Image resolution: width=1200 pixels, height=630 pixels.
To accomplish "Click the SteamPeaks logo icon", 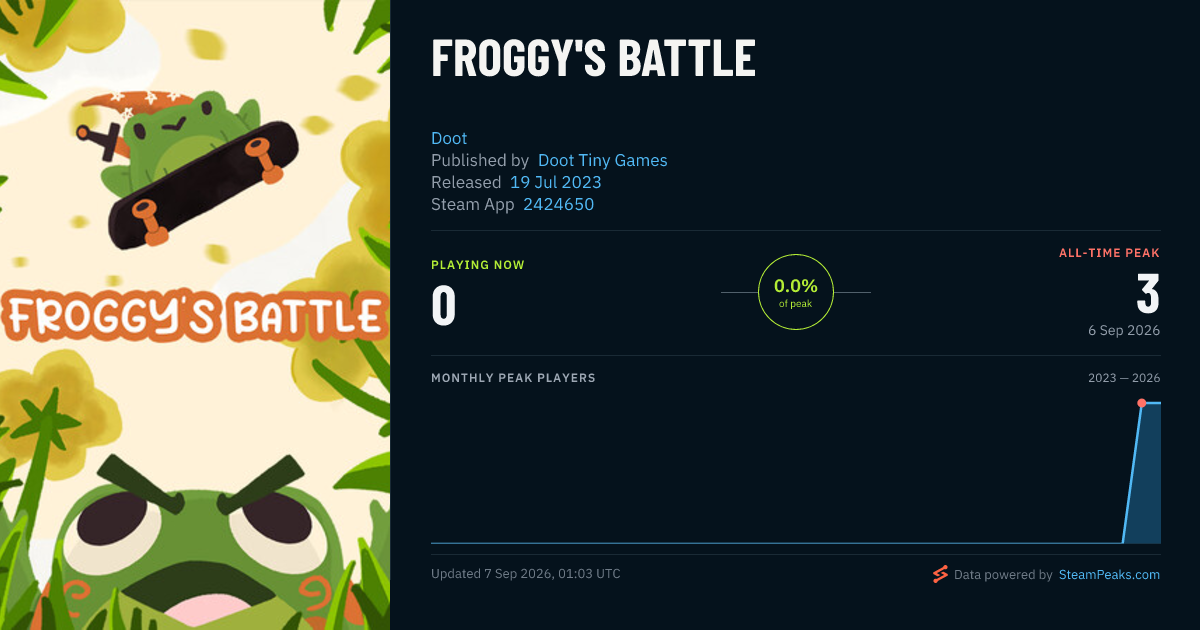I will click(940, 574).
